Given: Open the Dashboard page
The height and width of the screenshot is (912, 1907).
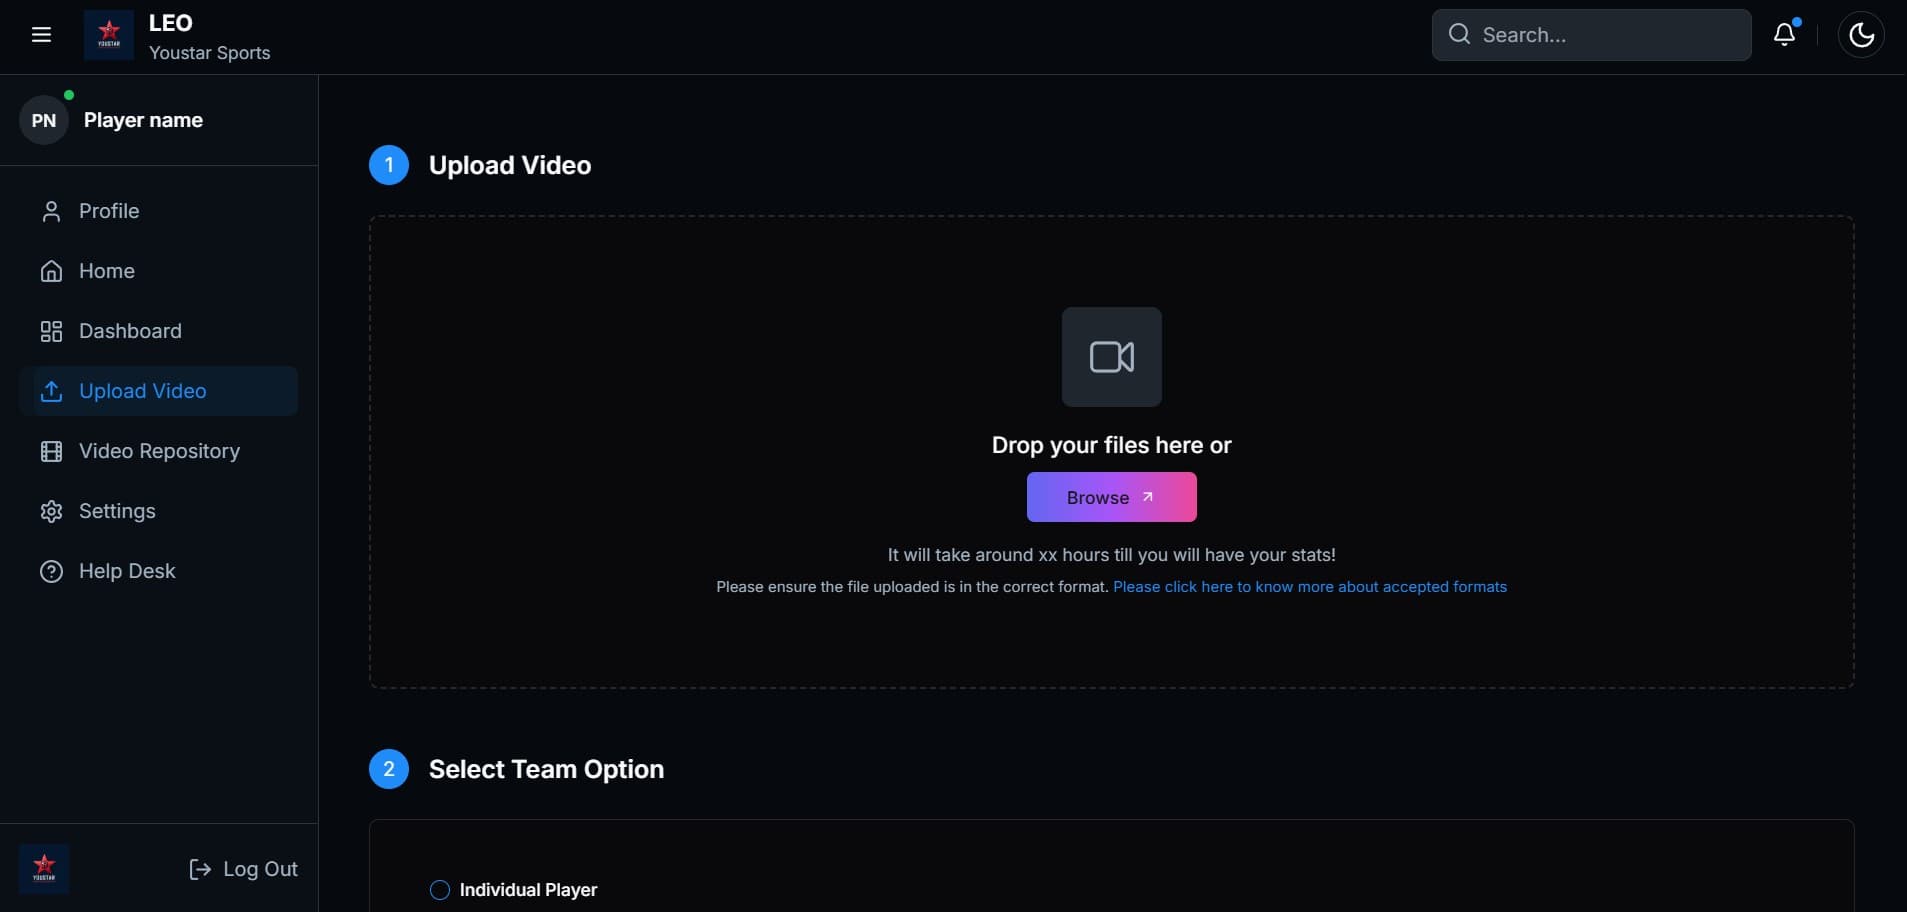Looking at the screenshot, I should 130,331.
